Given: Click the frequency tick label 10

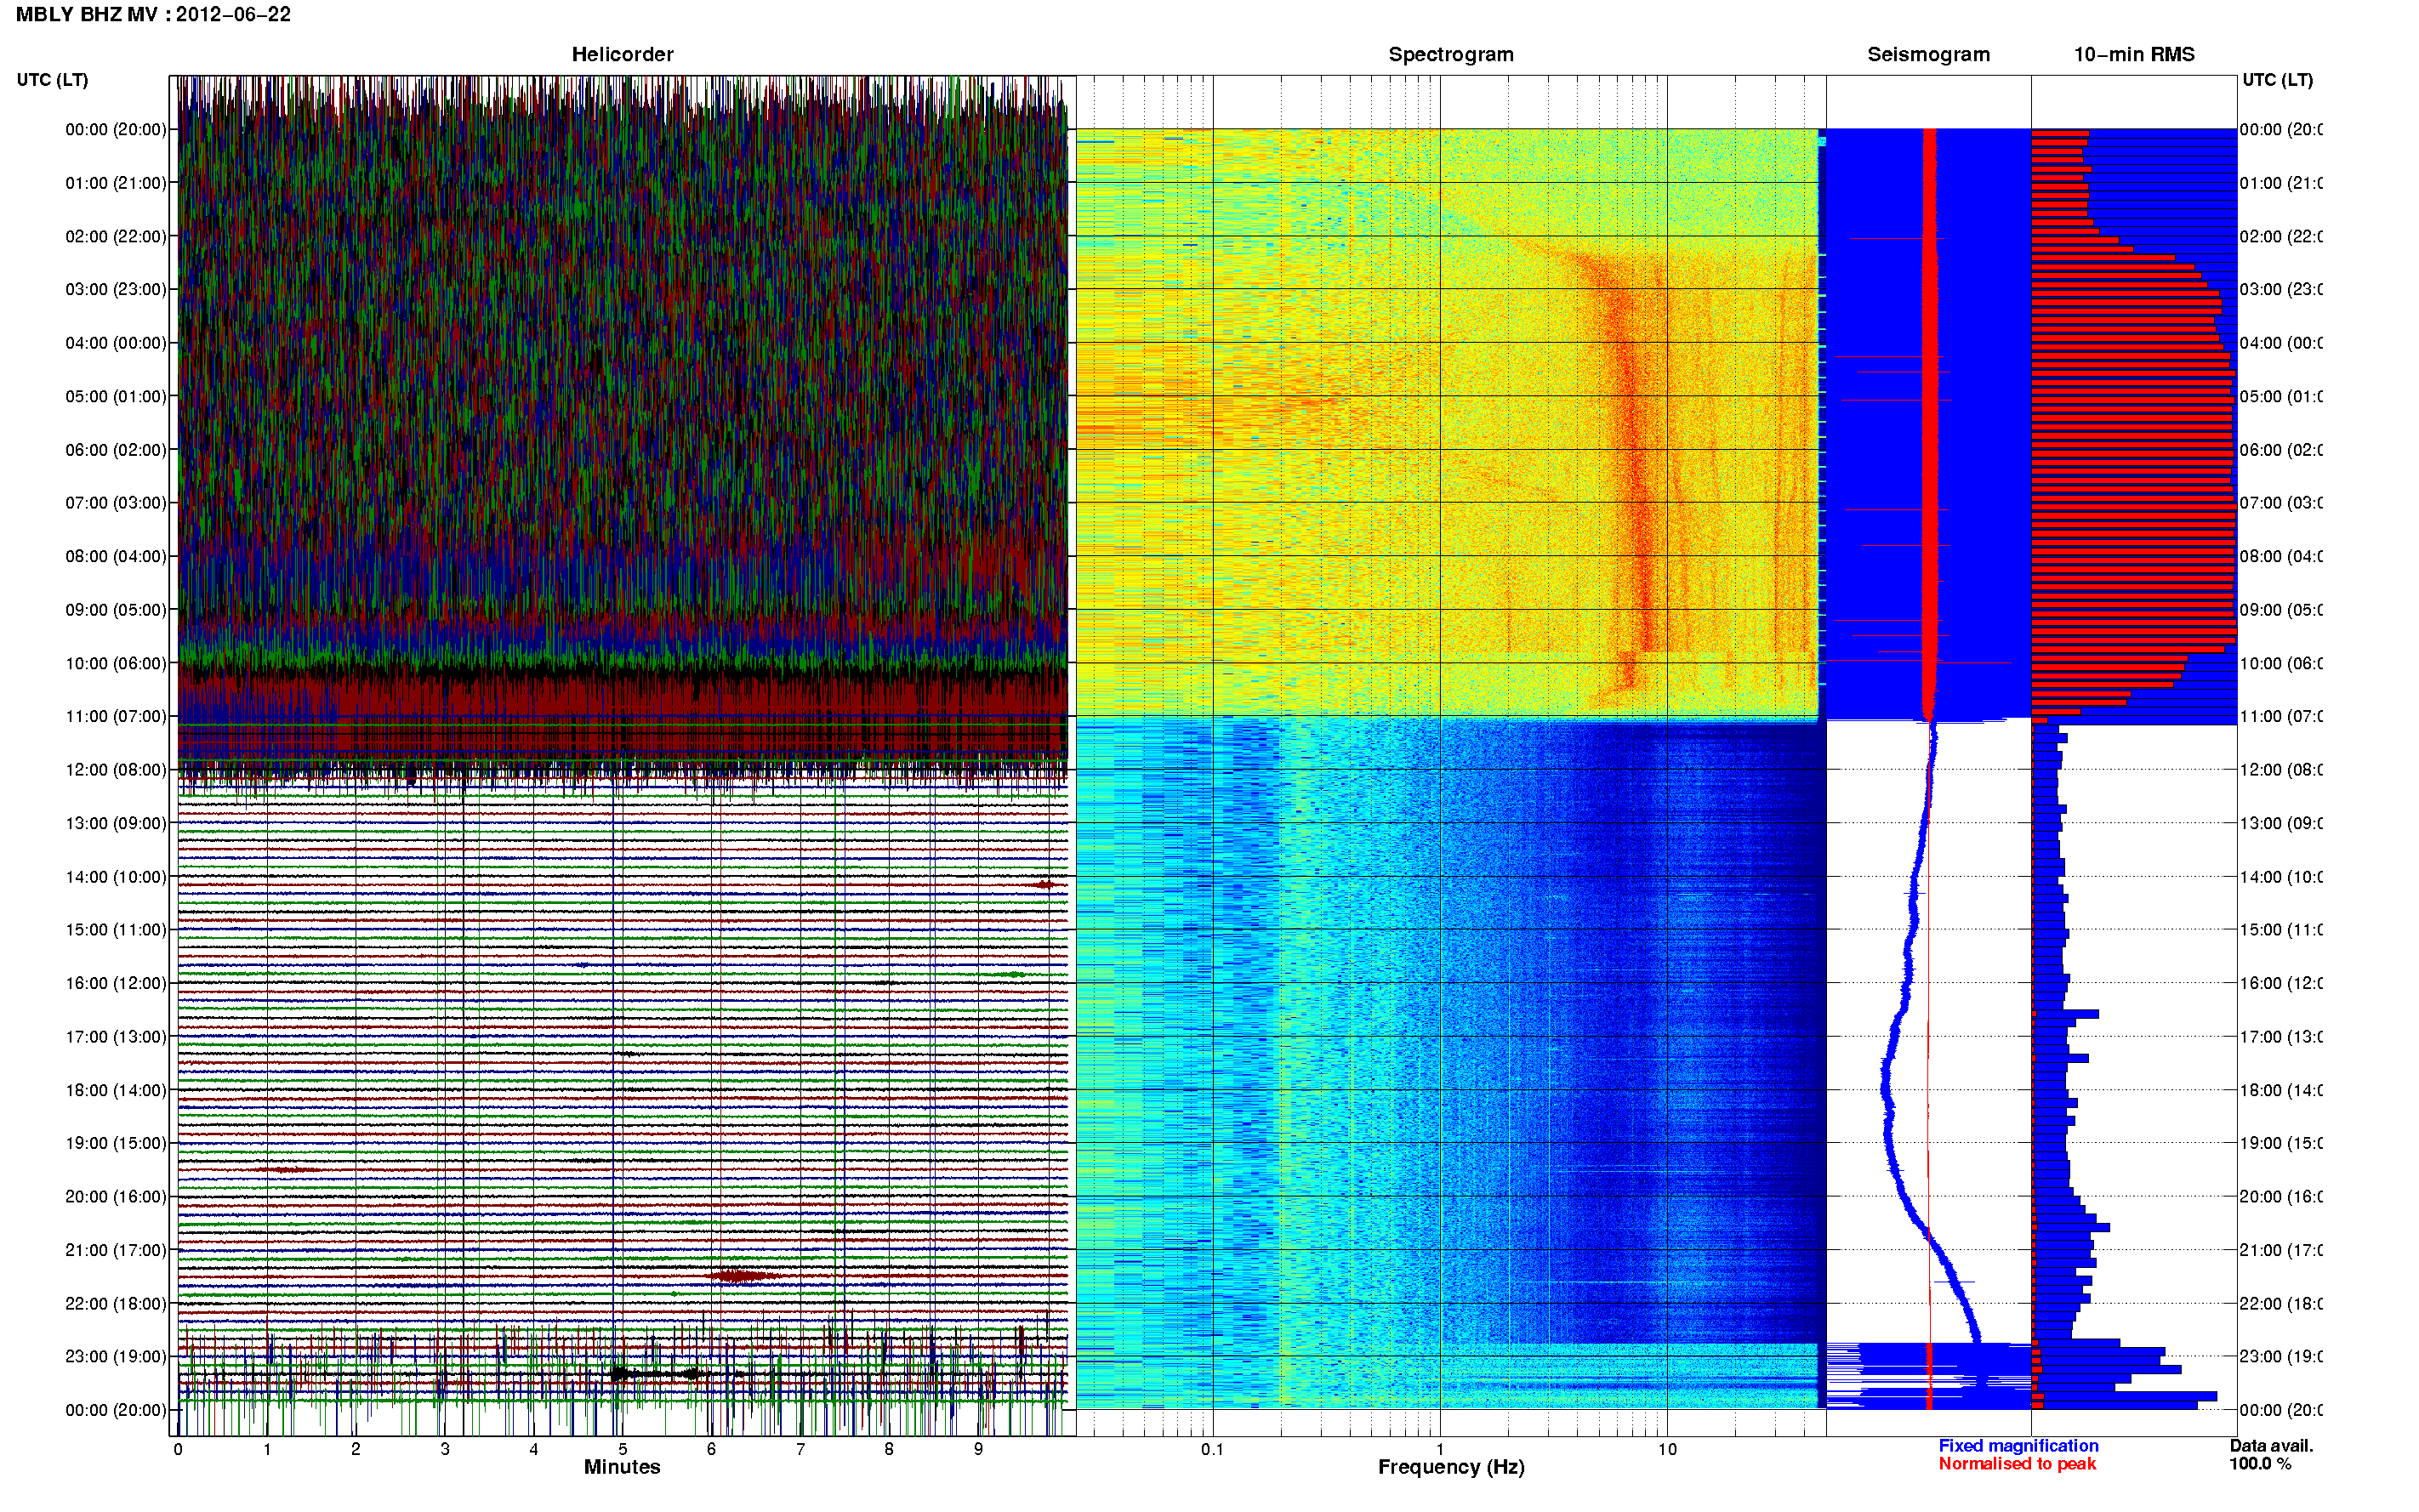Looking at the screenshot, I should [1667, 1449].
